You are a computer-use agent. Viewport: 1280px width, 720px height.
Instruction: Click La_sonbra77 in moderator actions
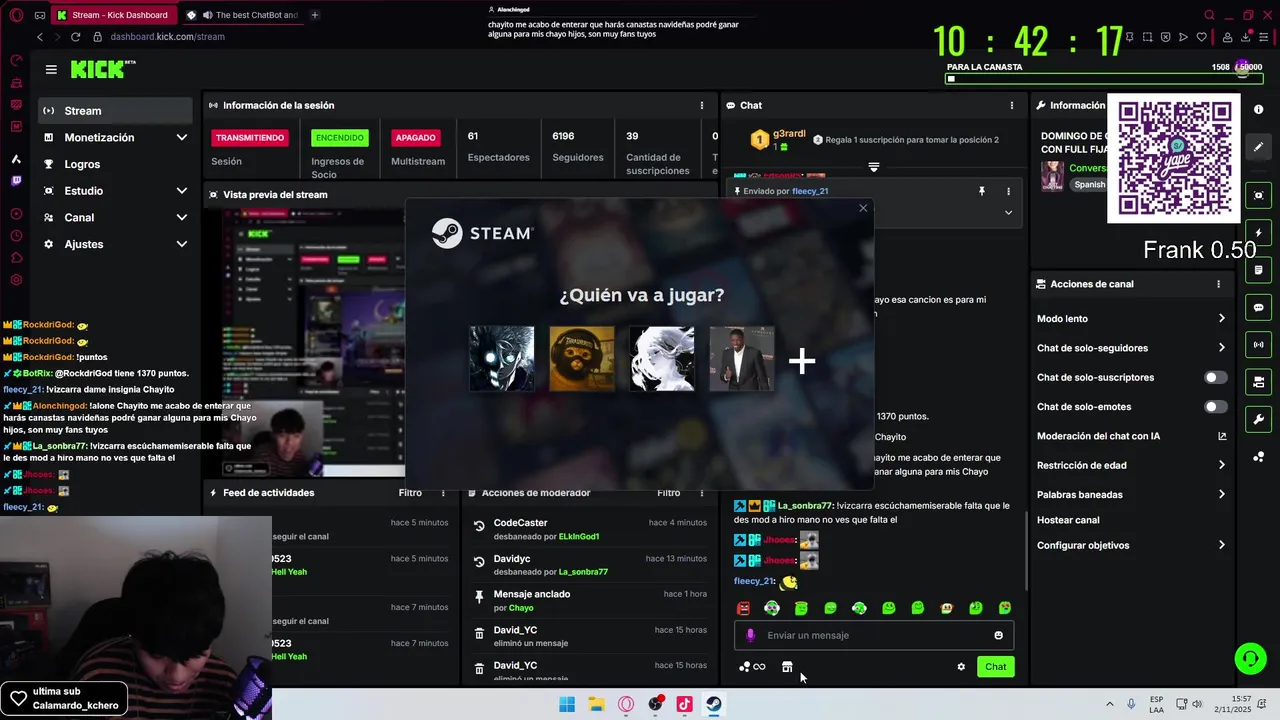tap(583, 572)
